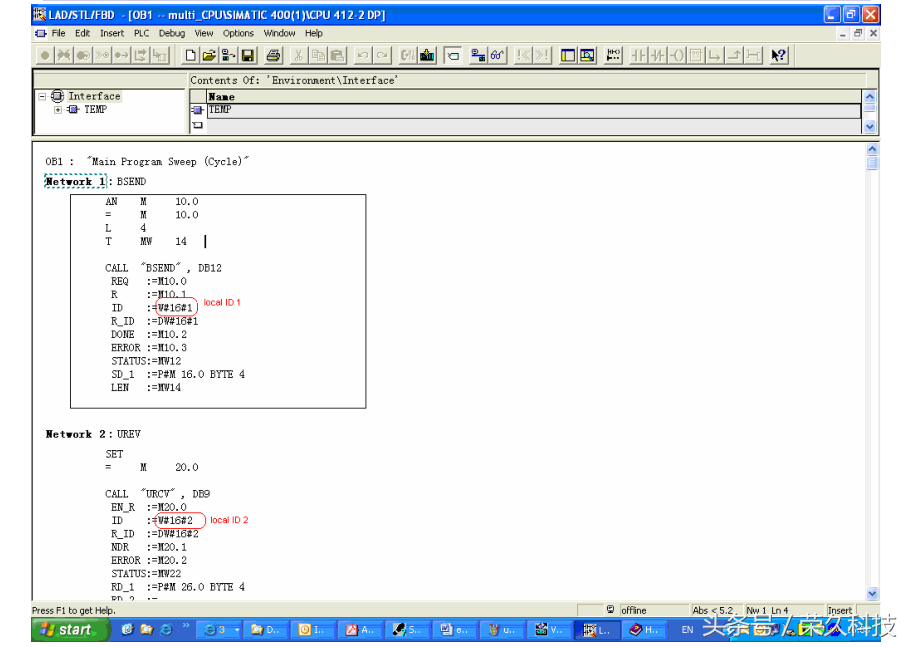Click the network connection toolbar icon

pos(478,55)
